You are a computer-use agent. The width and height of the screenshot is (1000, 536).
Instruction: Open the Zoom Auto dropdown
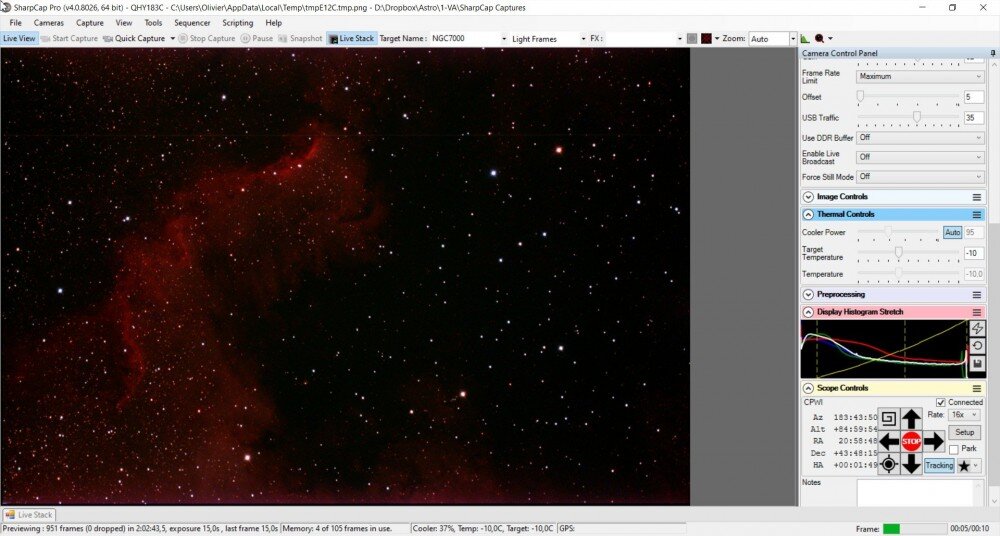793,39
